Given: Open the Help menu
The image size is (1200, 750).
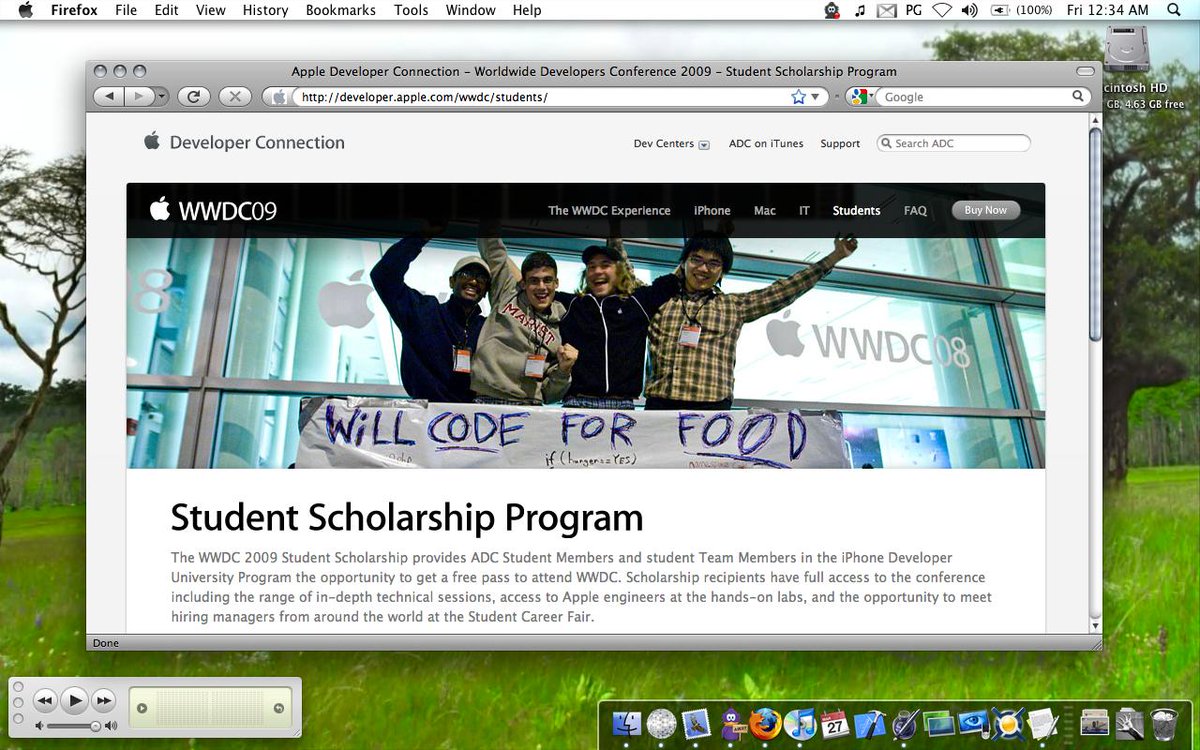Looking at the screenshot, I should 527,10.
